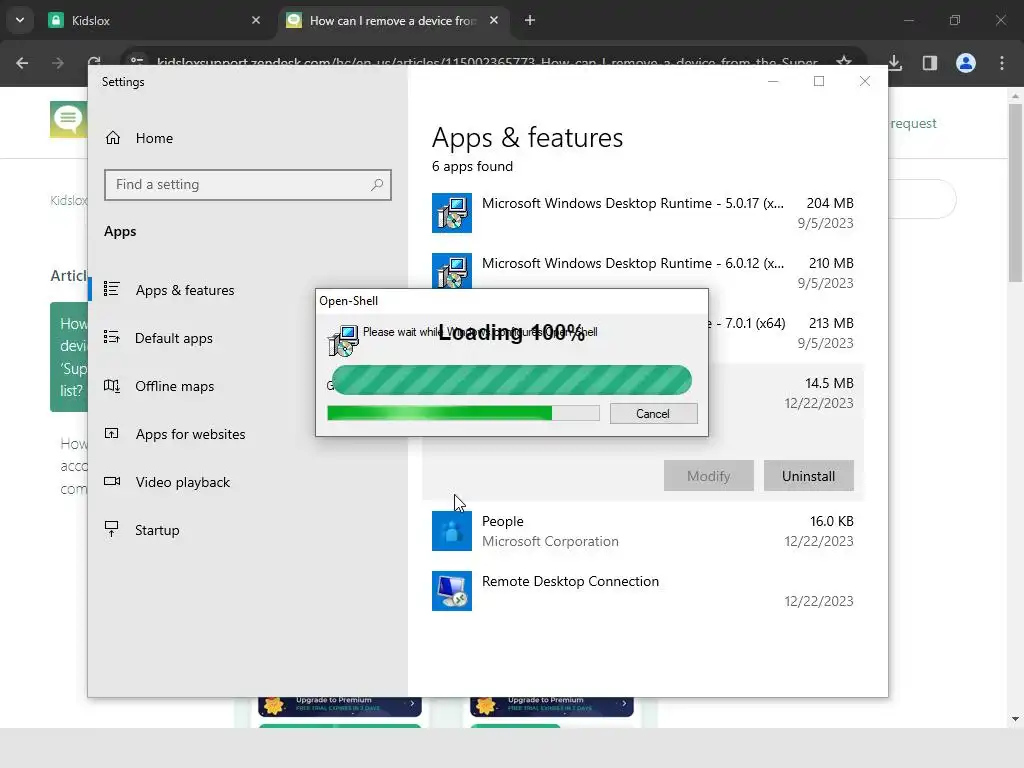This screenshot has height=768, width=1024.
Task: Click the first Upgrade to Premium banner
Action: [x=340, y=705]
